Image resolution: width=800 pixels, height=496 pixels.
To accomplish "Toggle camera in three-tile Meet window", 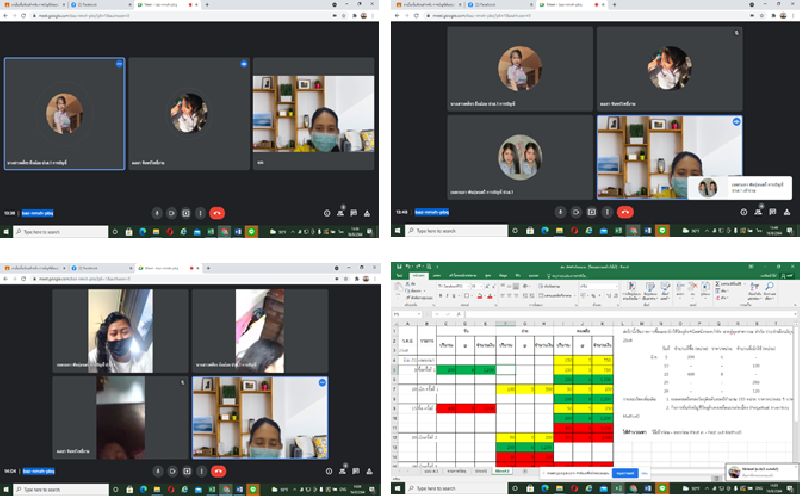I will pos(171,212).
